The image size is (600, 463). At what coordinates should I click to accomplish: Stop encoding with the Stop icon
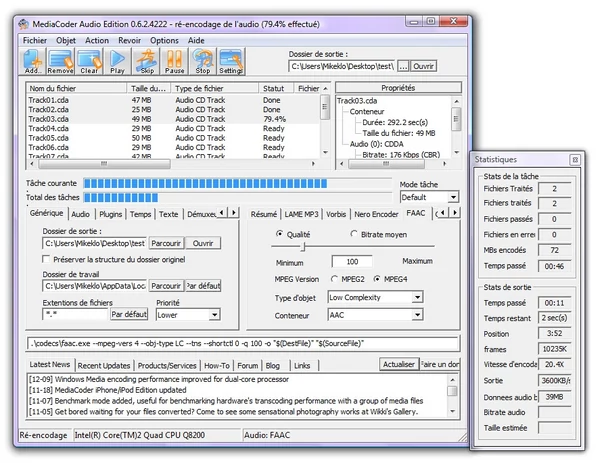click(203, 61)
